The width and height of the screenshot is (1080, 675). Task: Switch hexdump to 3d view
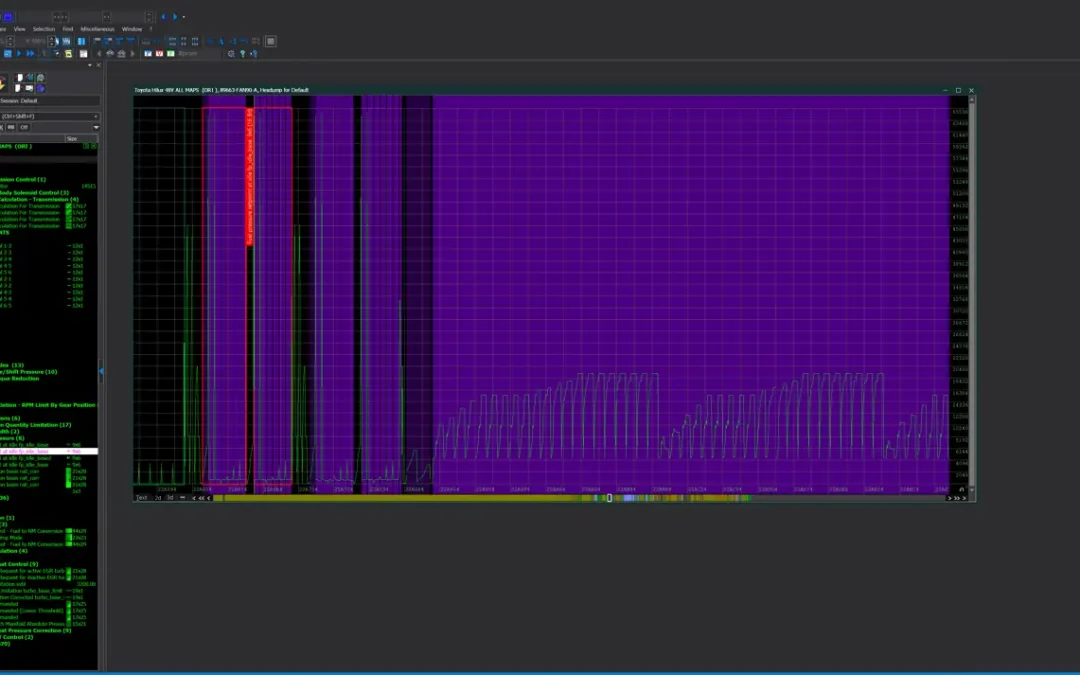(x=169, y=497)
